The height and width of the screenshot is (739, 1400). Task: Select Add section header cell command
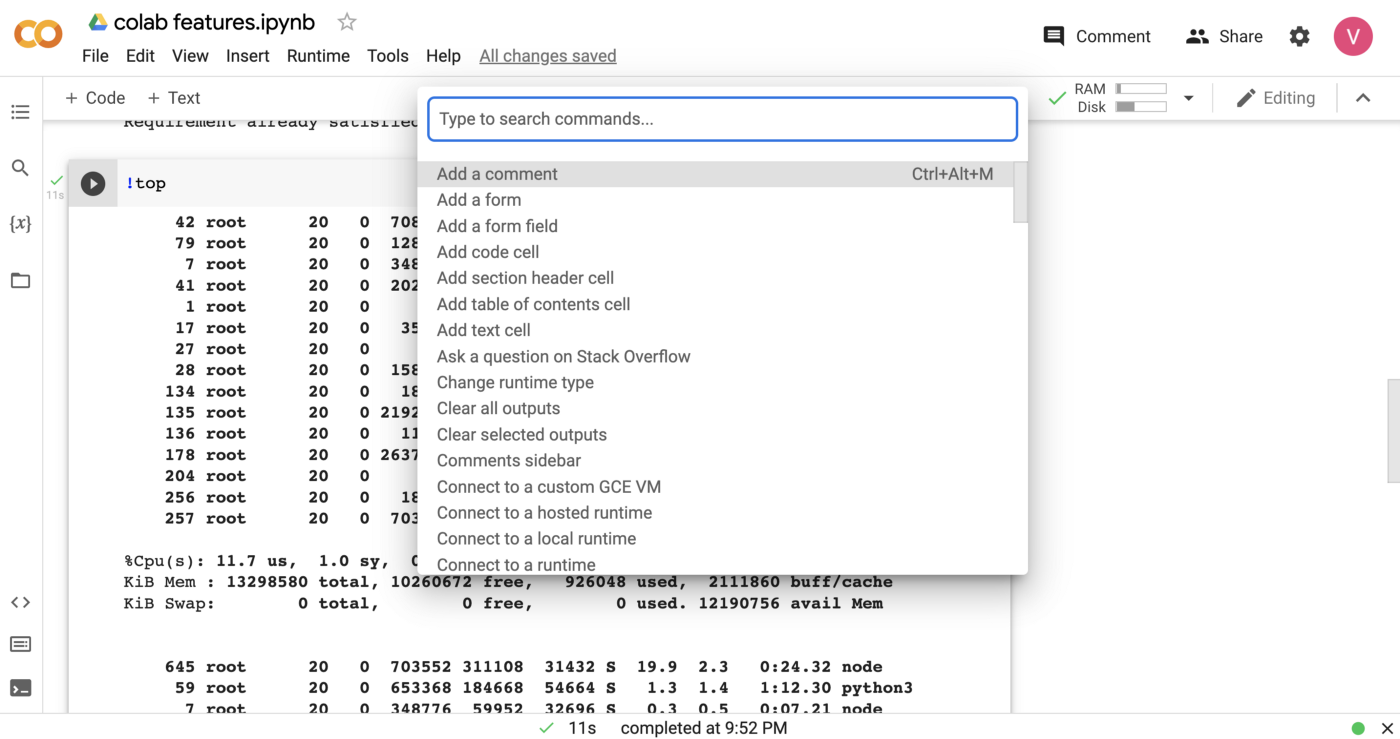715,278
